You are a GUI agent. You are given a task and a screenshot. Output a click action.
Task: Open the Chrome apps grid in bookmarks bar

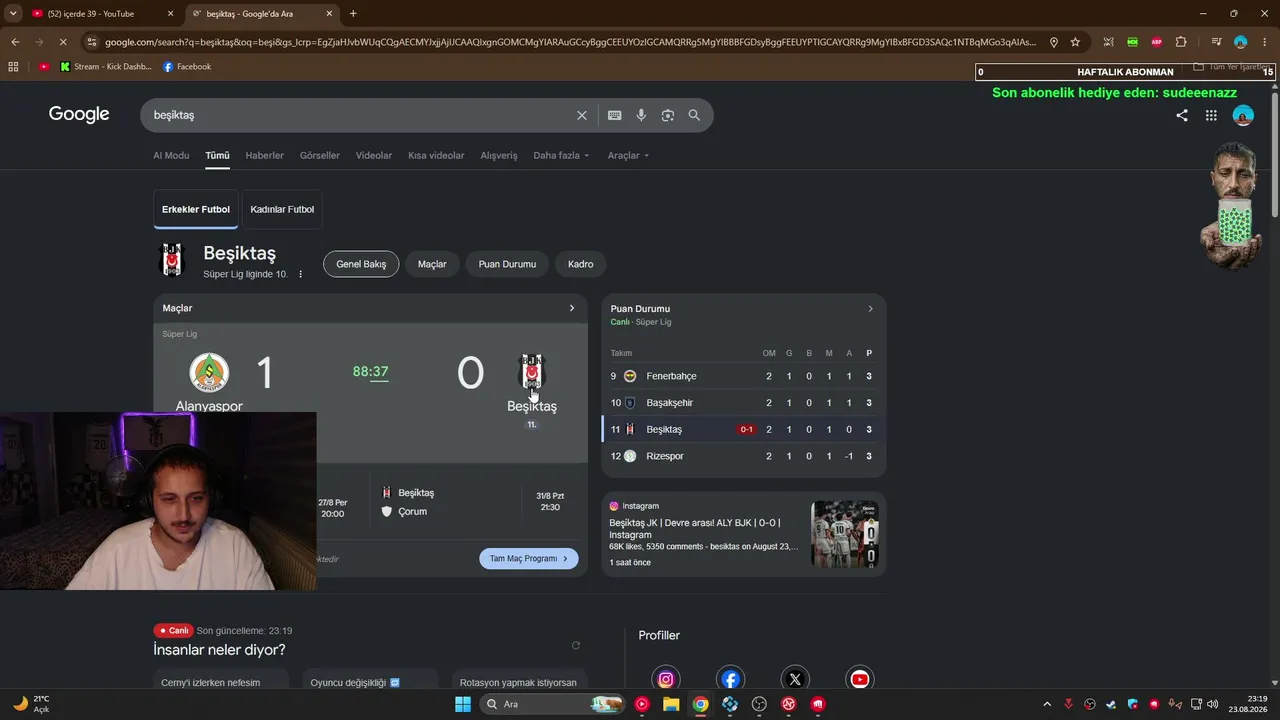tap(13, 67)
